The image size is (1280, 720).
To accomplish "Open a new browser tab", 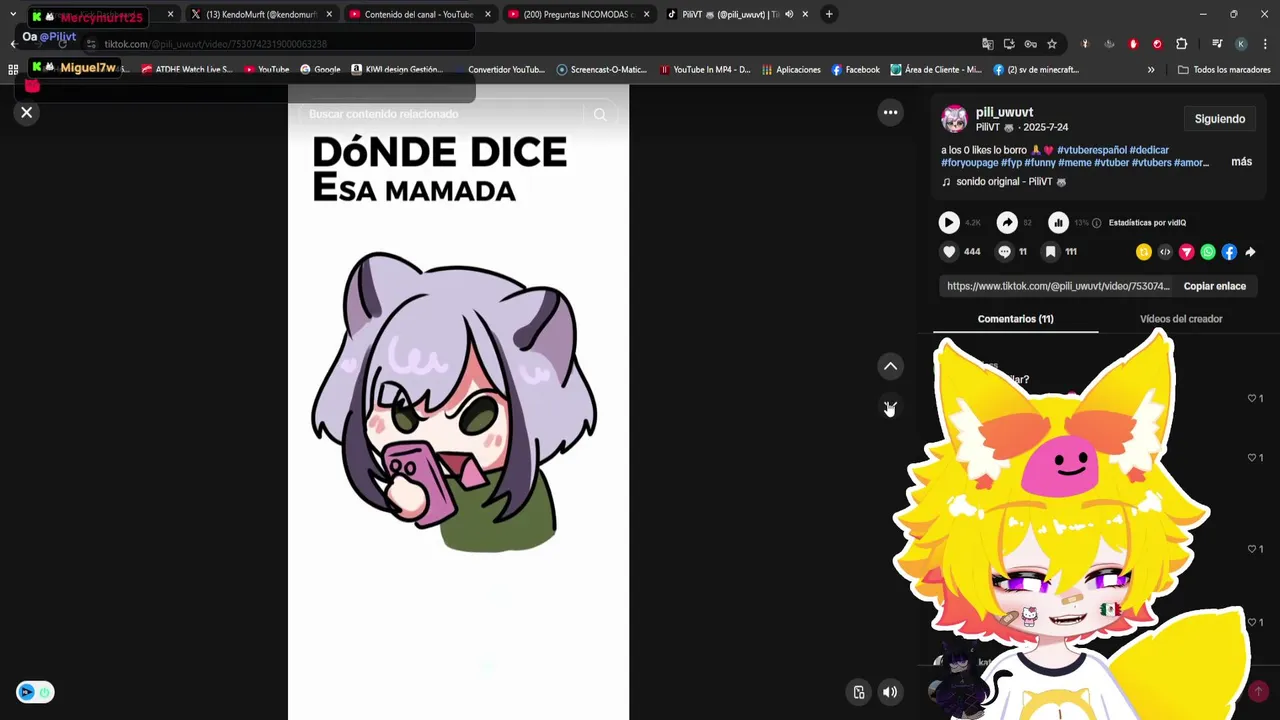I will click(829, 15).
